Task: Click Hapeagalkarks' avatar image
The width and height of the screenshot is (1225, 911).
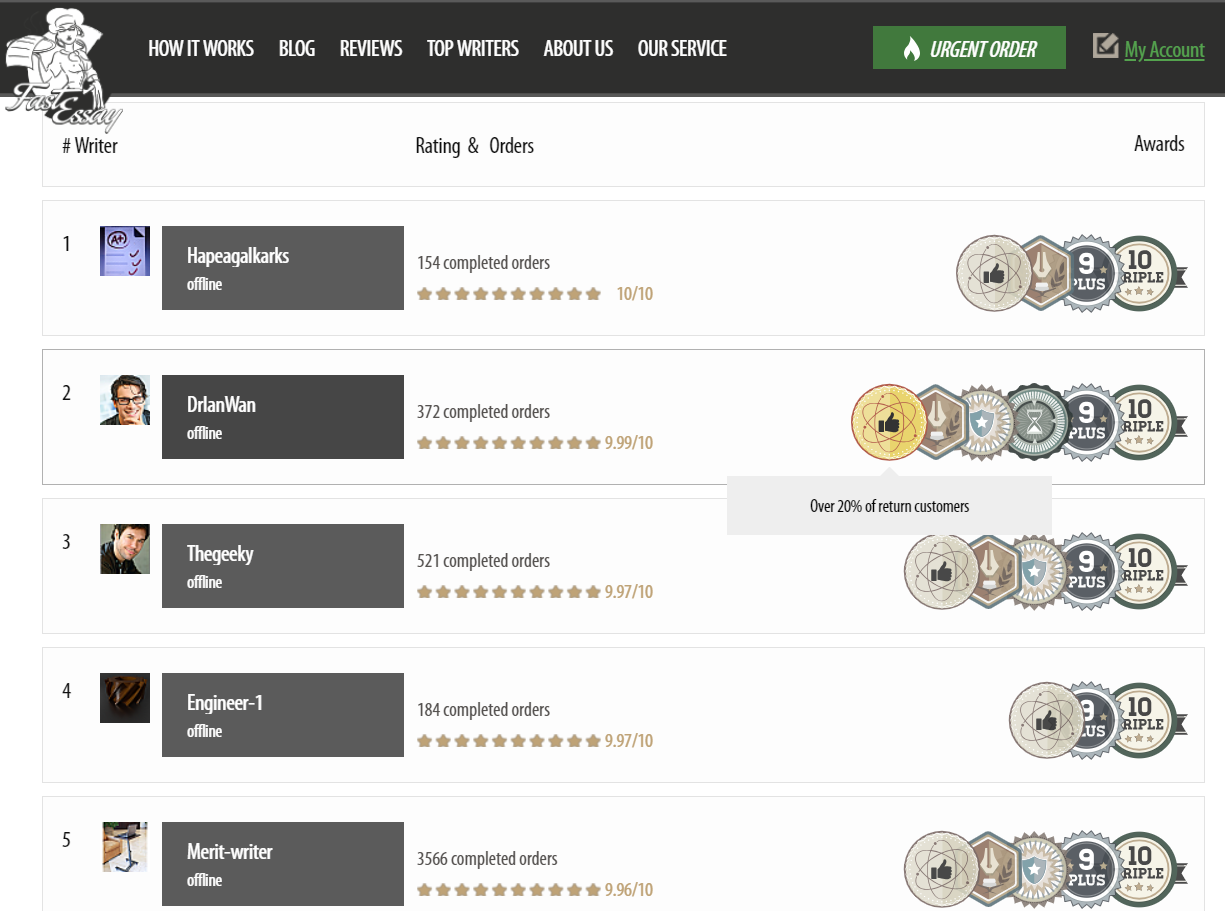Action: click(125, 251)
